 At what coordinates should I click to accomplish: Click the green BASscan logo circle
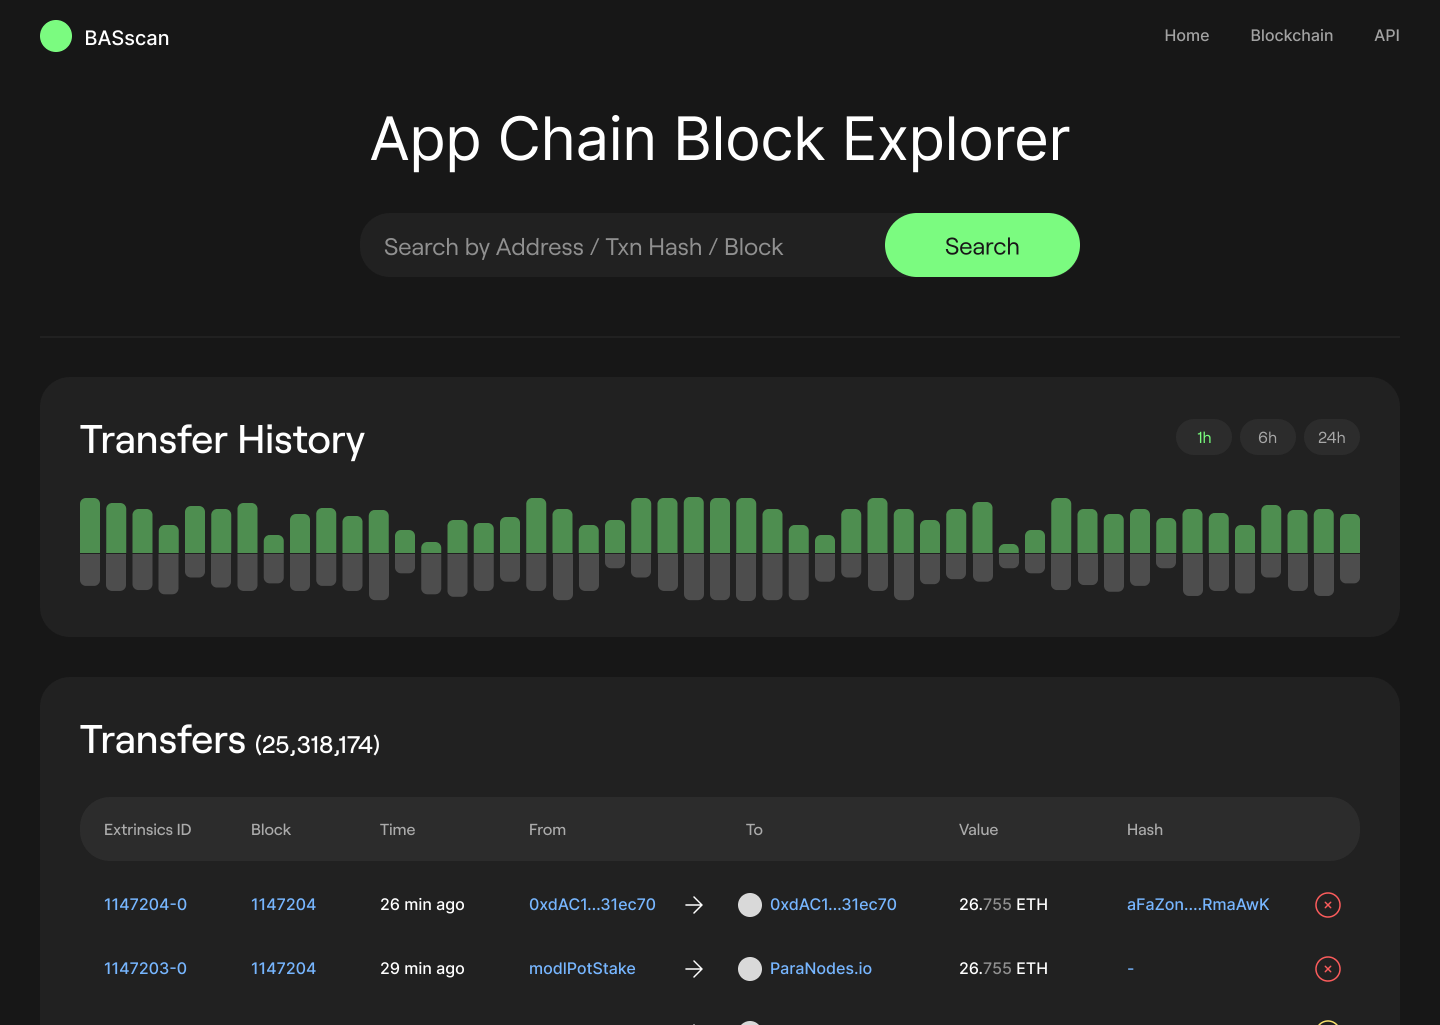pos(56,36)
